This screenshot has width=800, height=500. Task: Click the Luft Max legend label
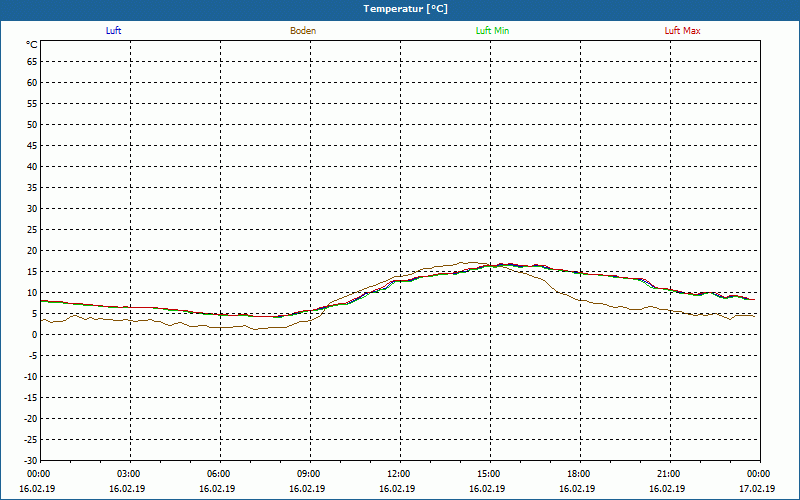click(x=682, y=31)
